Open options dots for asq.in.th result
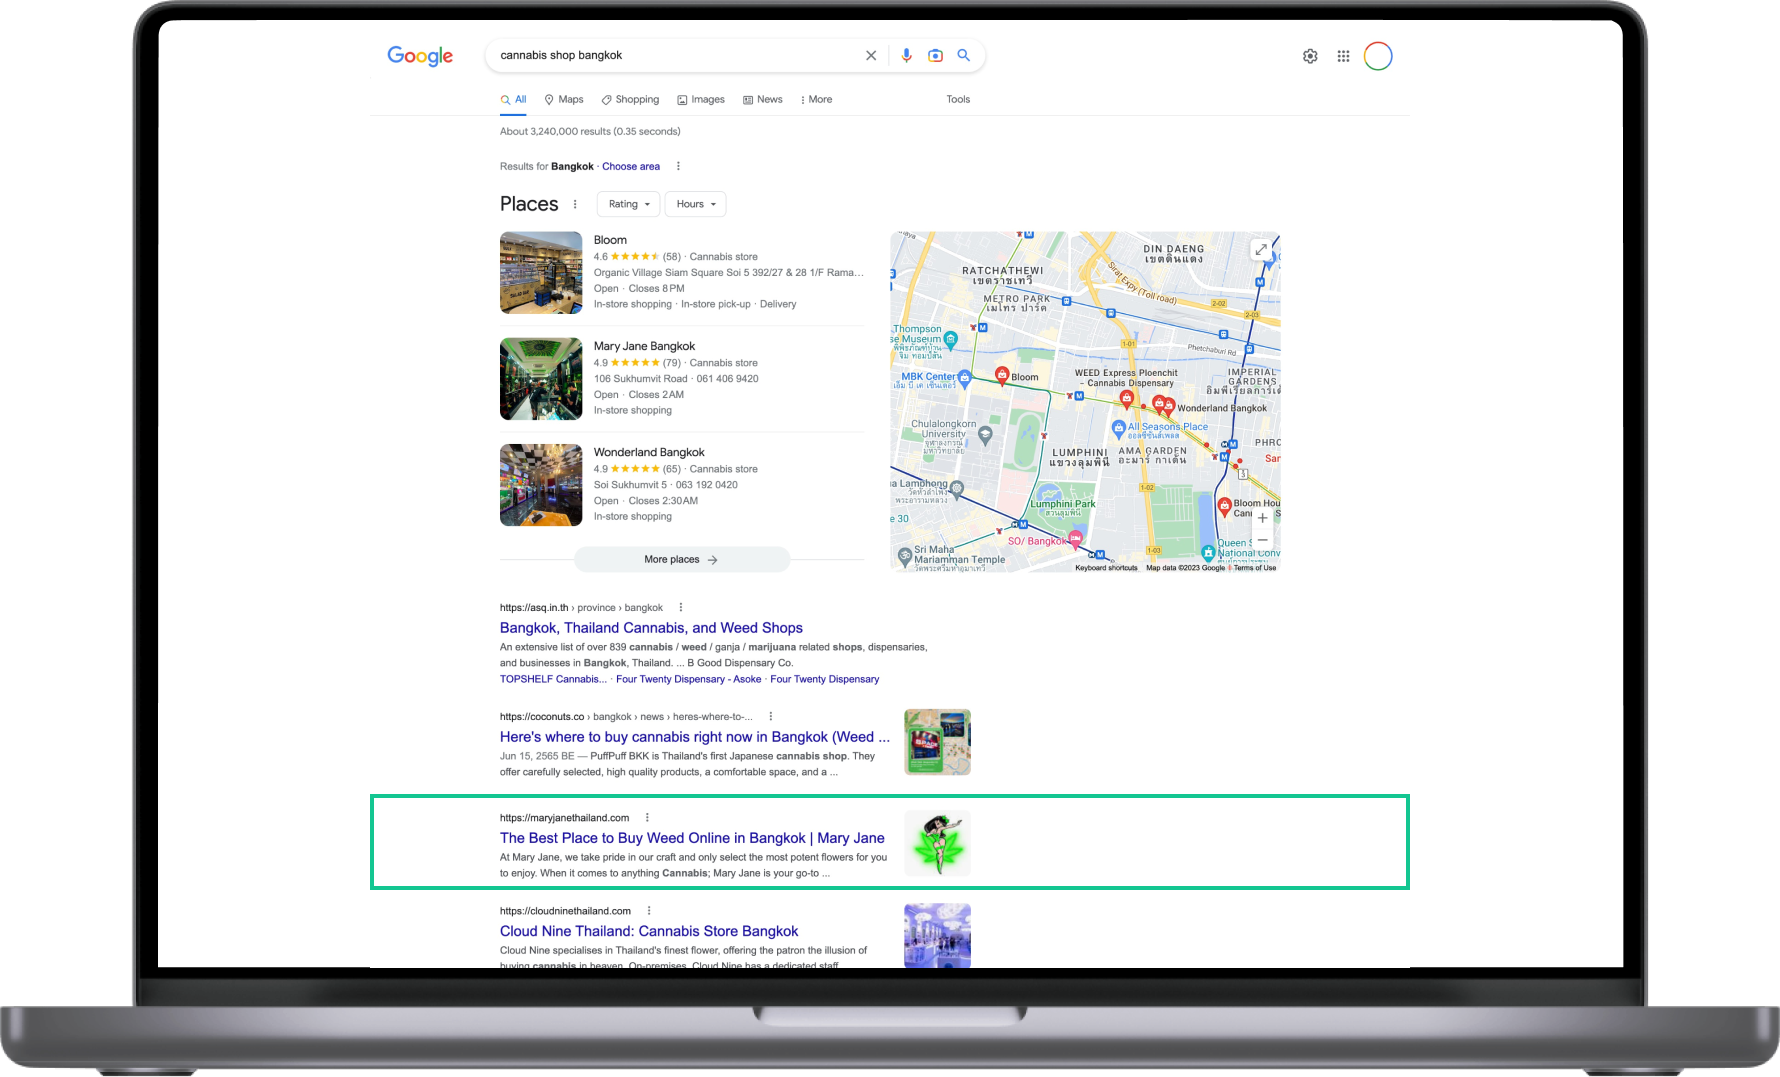 click(681, 607)
